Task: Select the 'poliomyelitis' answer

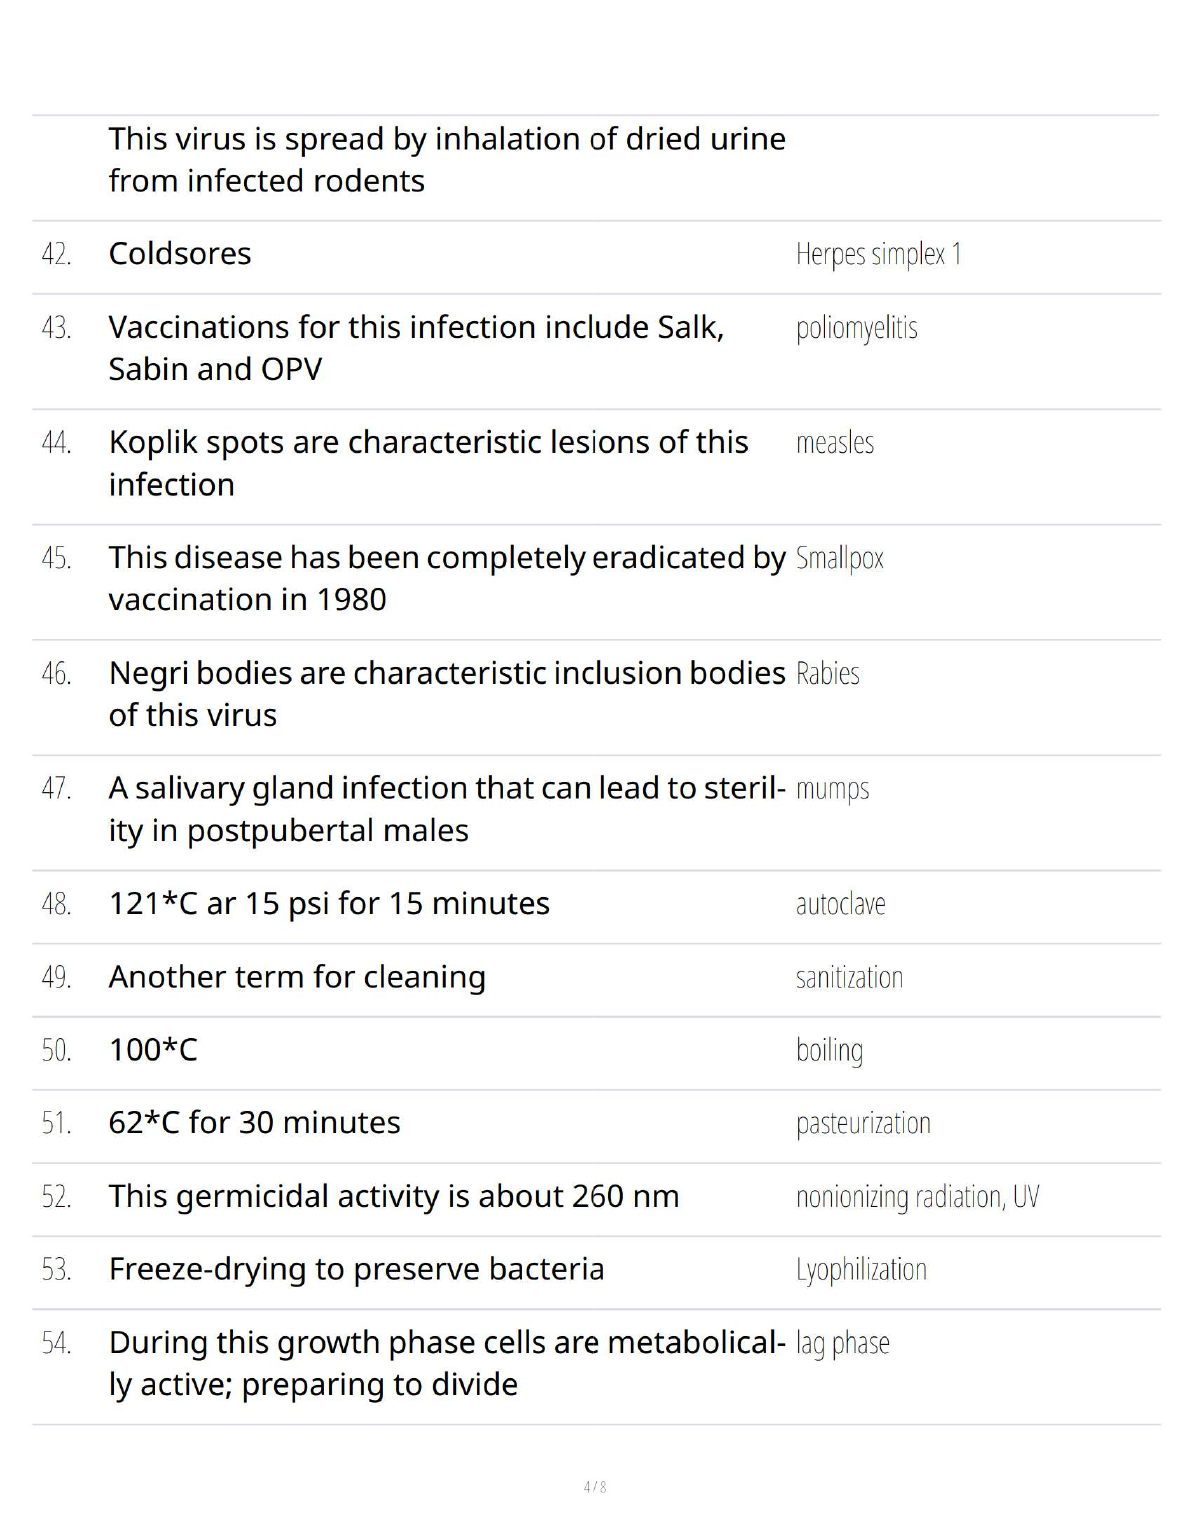Action: [x=856, y=328]
